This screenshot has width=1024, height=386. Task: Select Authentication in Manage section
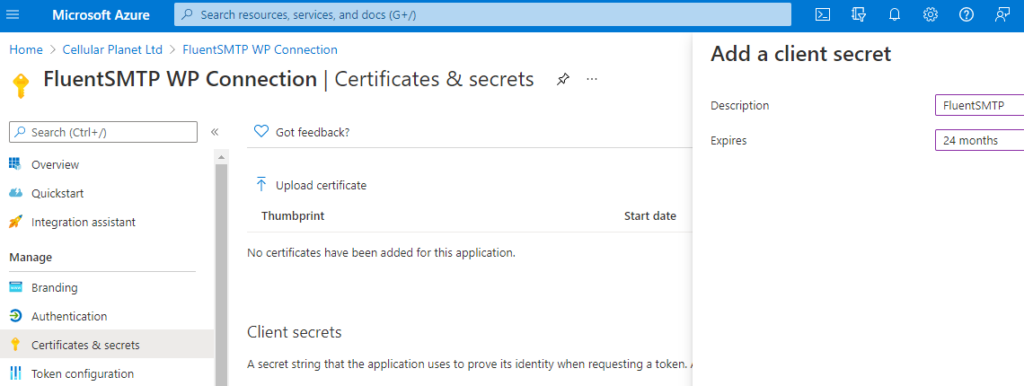point(69,316)
